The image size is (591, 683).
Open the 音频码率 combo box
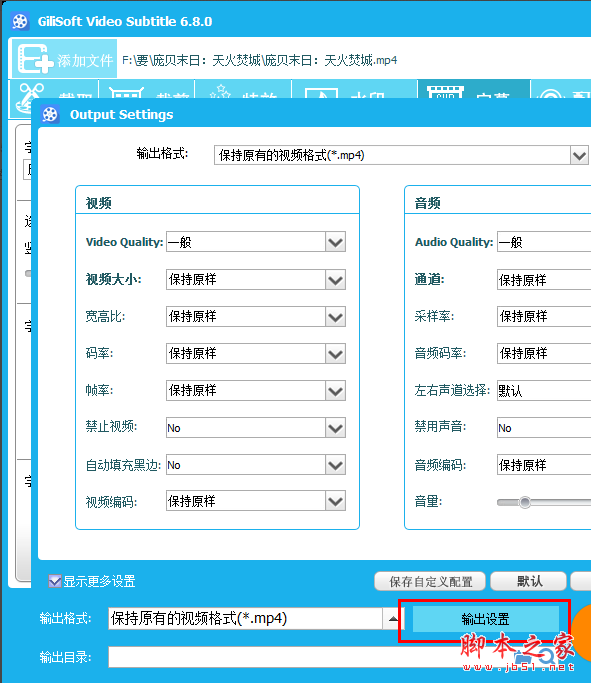click(544, 354)
